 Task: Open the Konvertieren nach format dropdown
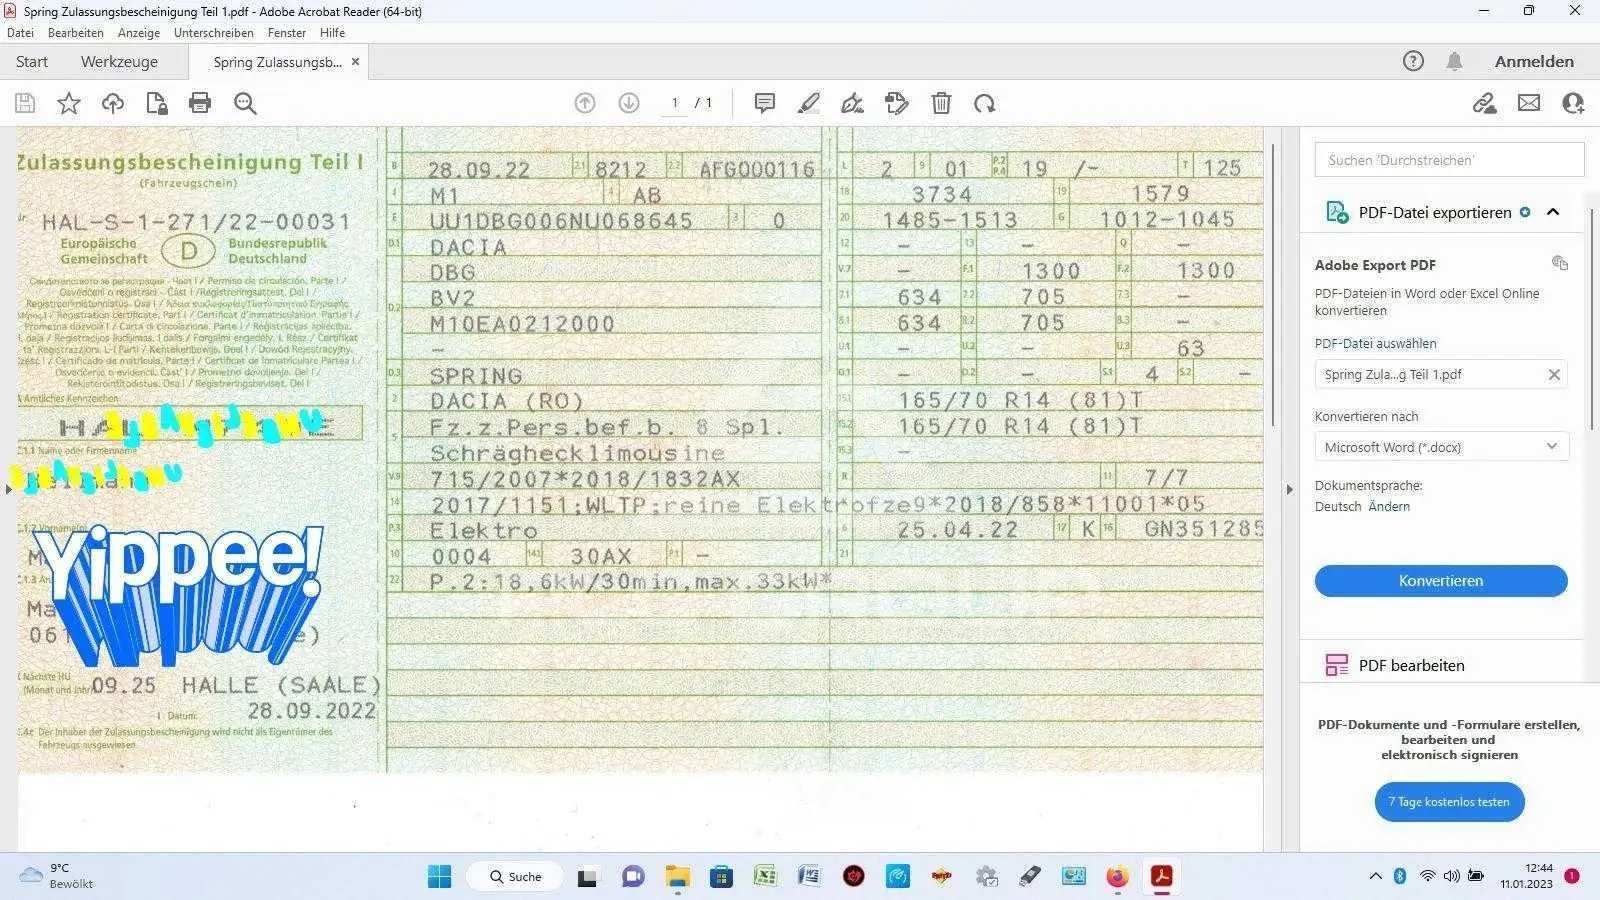click(x=1441, y=447)
